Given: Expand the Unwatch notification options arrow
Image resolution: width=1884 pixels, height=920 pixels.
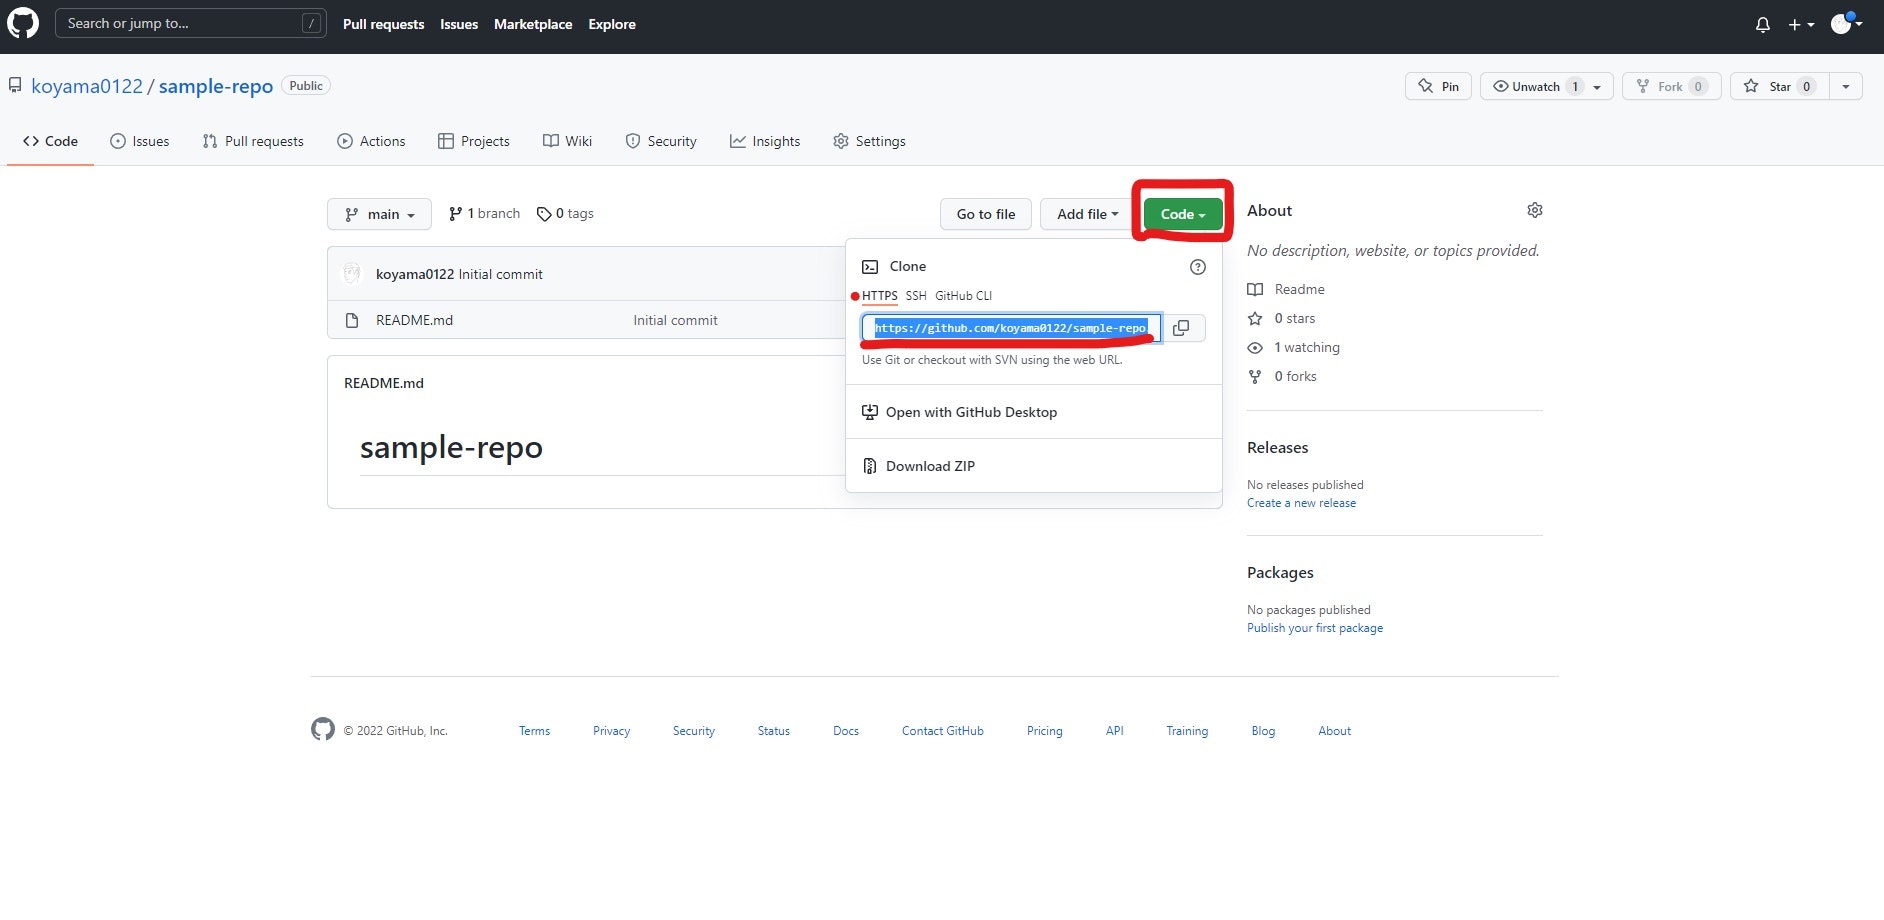Looking at the screenshot, I should click(1597, 87).
